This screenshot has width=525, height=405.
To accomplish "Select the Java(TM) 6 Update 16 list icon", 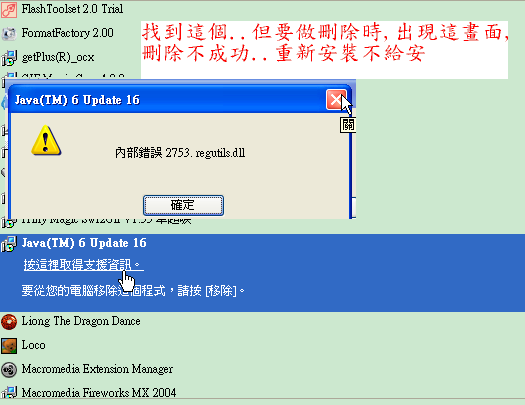I will [x=9, y=243].
